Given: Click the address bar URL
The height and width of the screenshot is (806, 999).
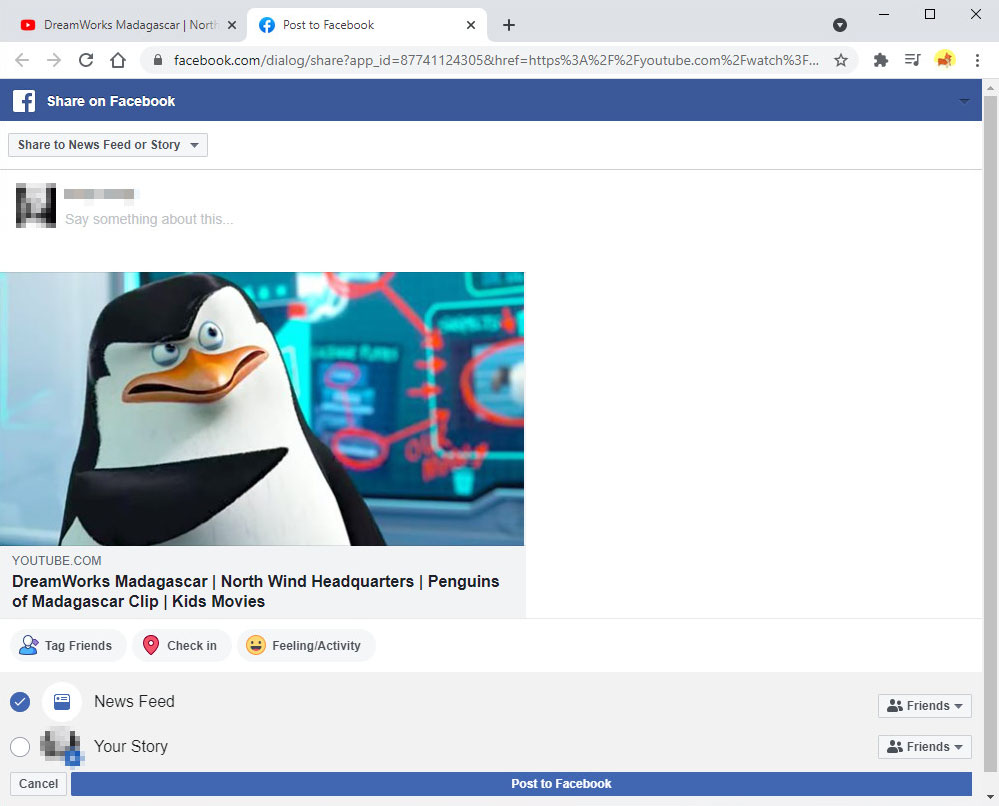Looking at the screenshot, I should coord(496,60).
